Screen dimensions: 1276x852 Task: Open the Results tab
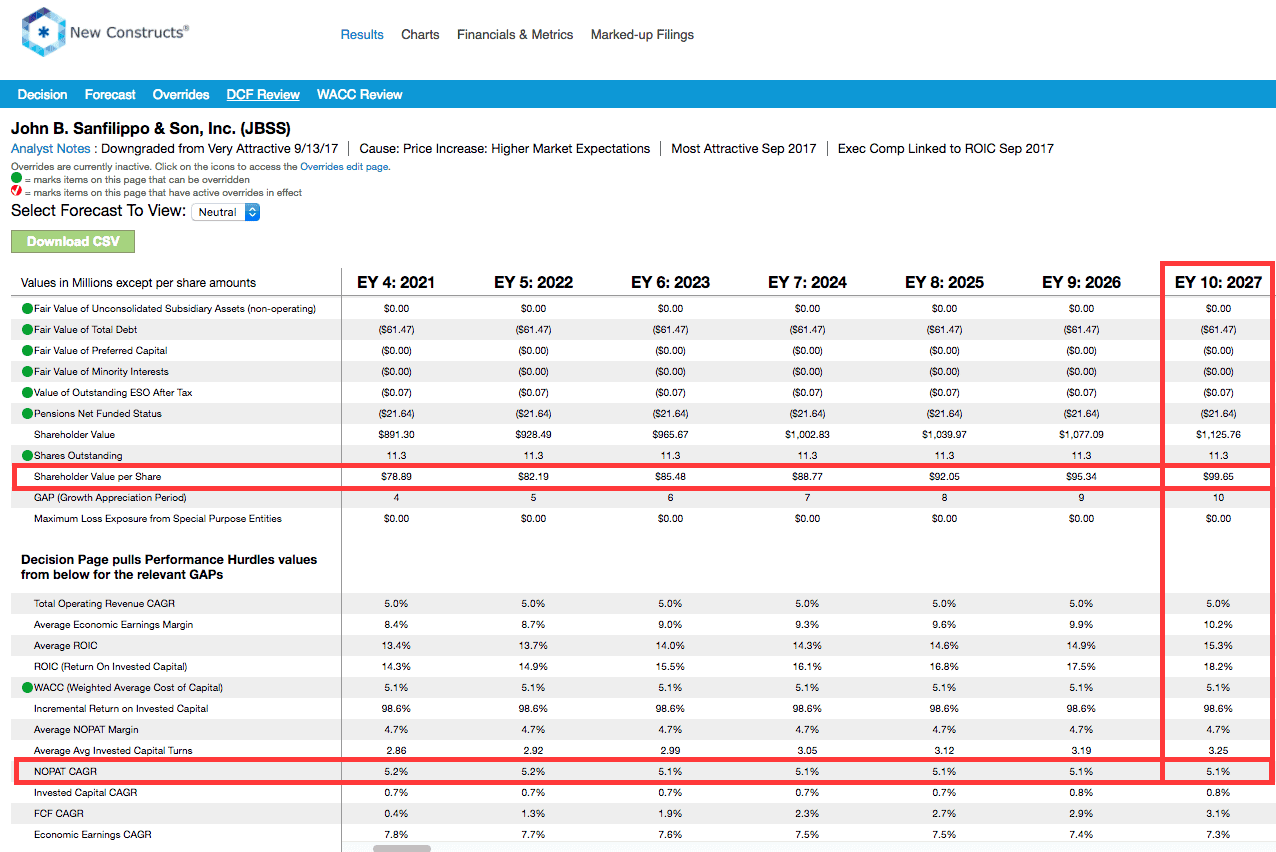tap(362, 34)
